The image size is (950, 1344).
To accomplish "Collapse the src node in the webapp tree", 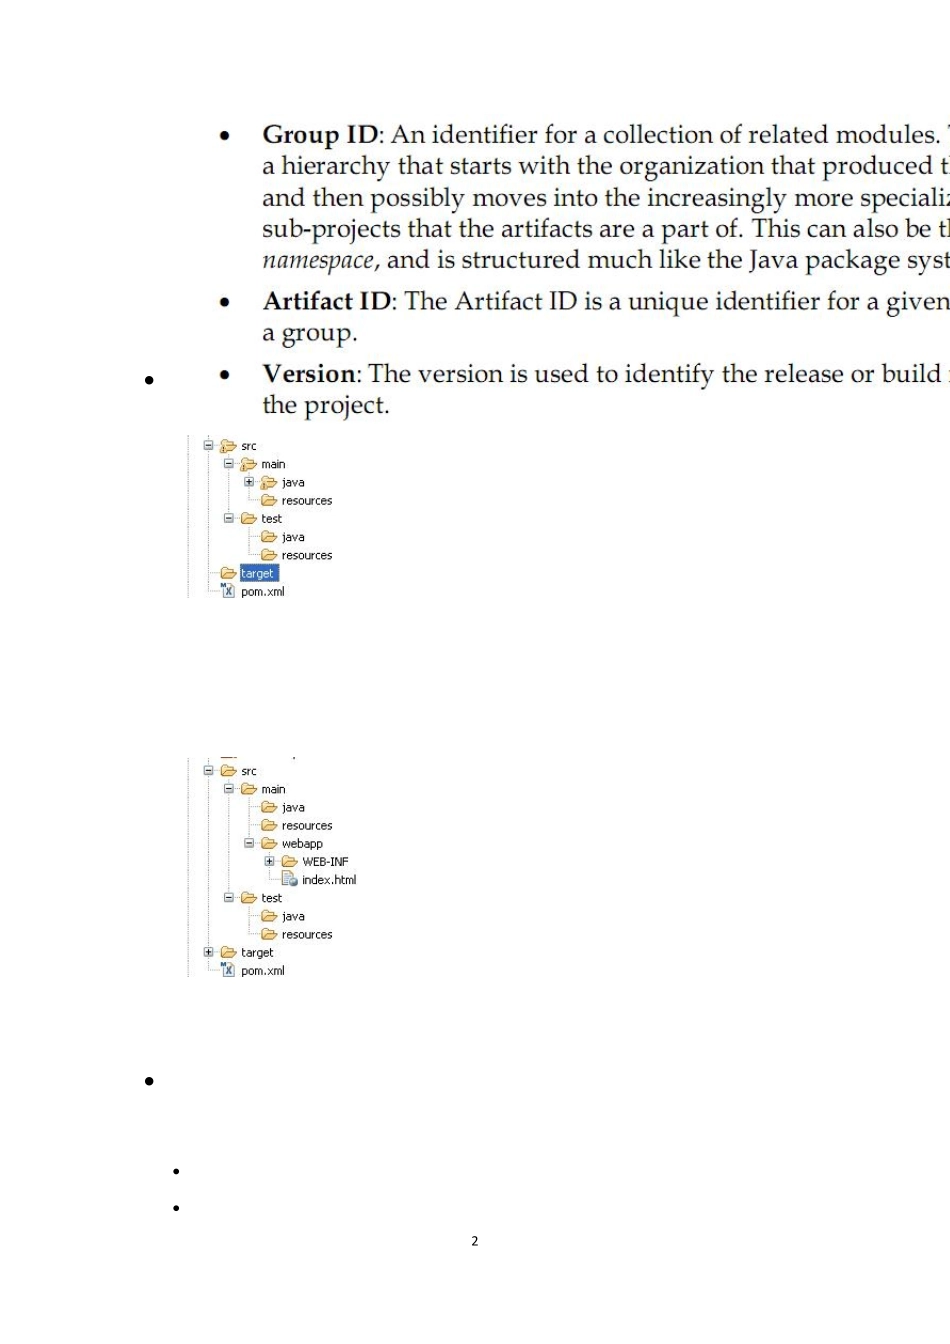I will (x=208, y=770).
